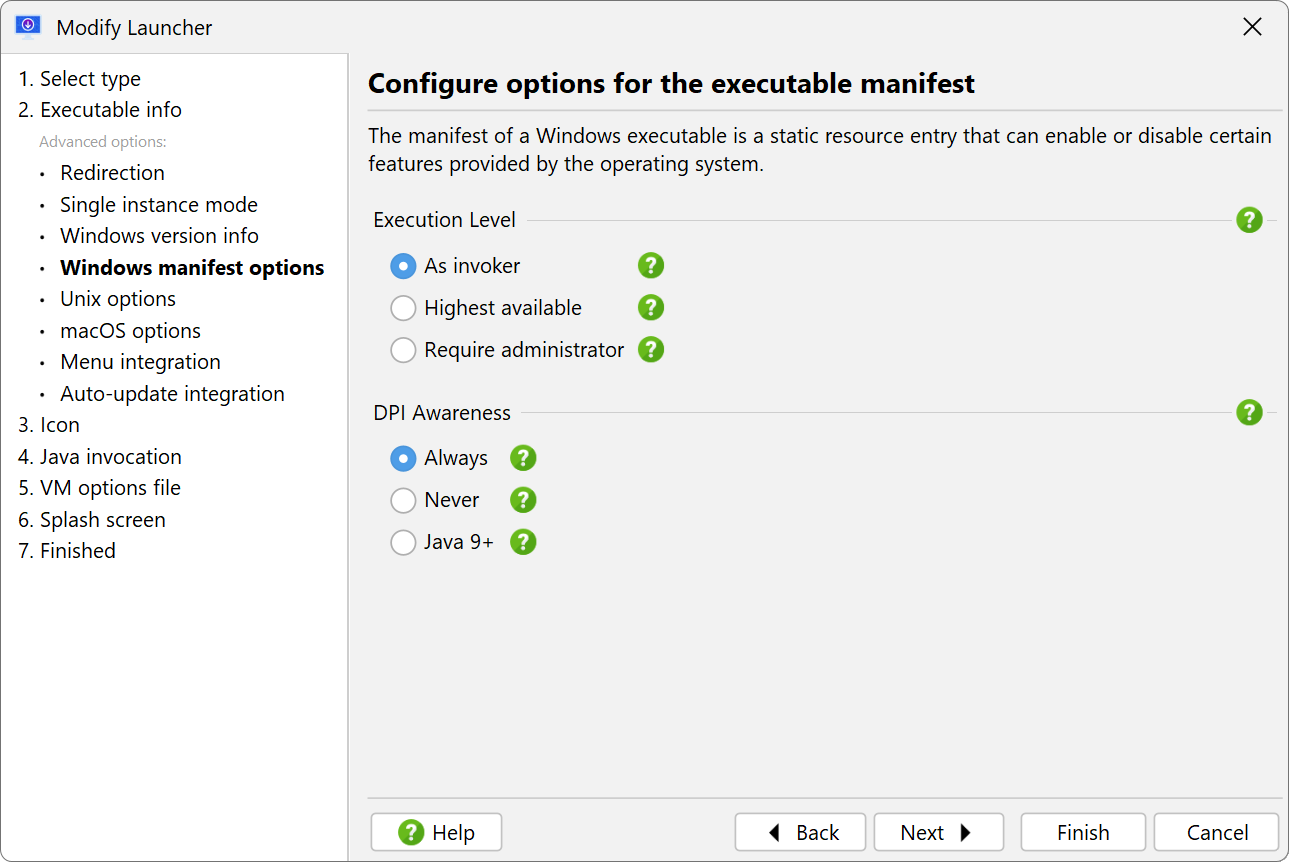Go to Redirection advanced options
Image resolution: width=1289 pixels, height=862 pixels.
112,173
